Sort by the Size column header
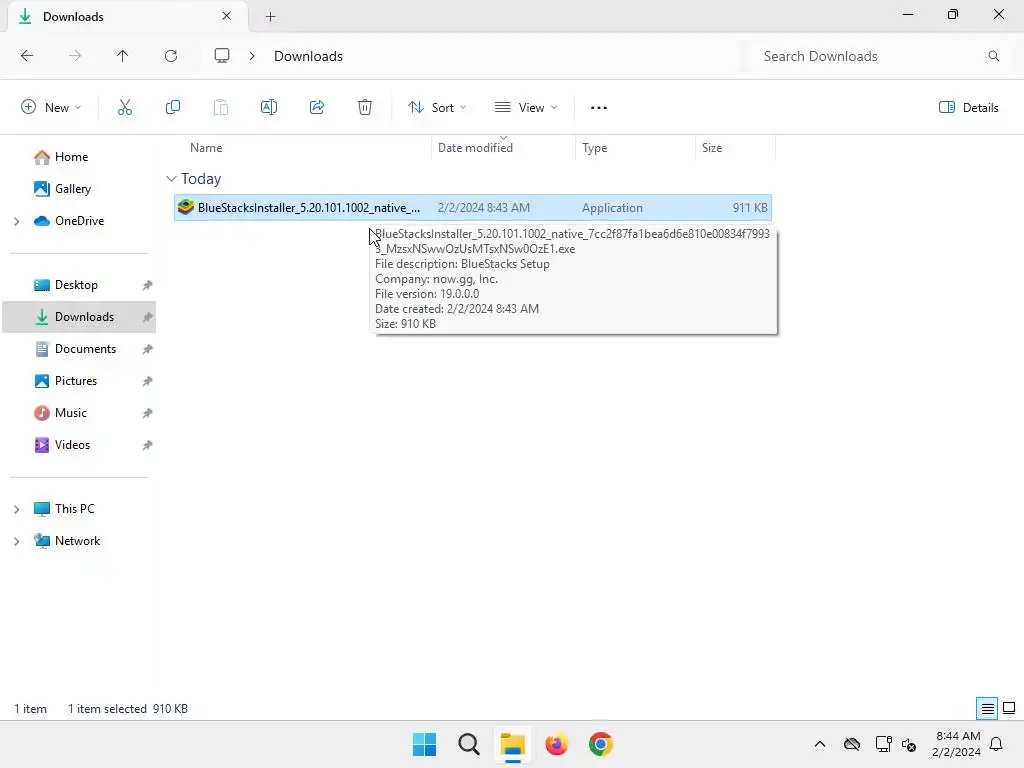 coord(712,148)
